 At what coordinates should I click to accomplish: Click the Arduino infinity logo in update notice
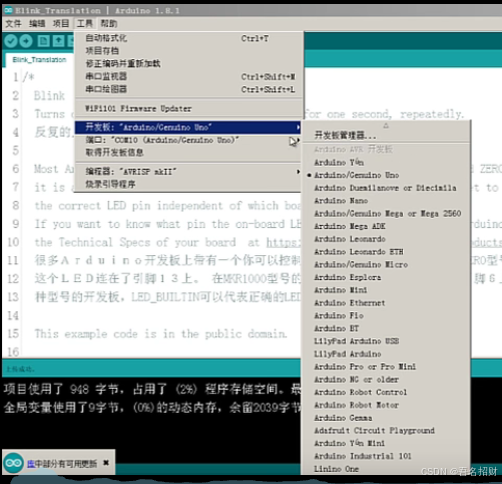[14, 463]
